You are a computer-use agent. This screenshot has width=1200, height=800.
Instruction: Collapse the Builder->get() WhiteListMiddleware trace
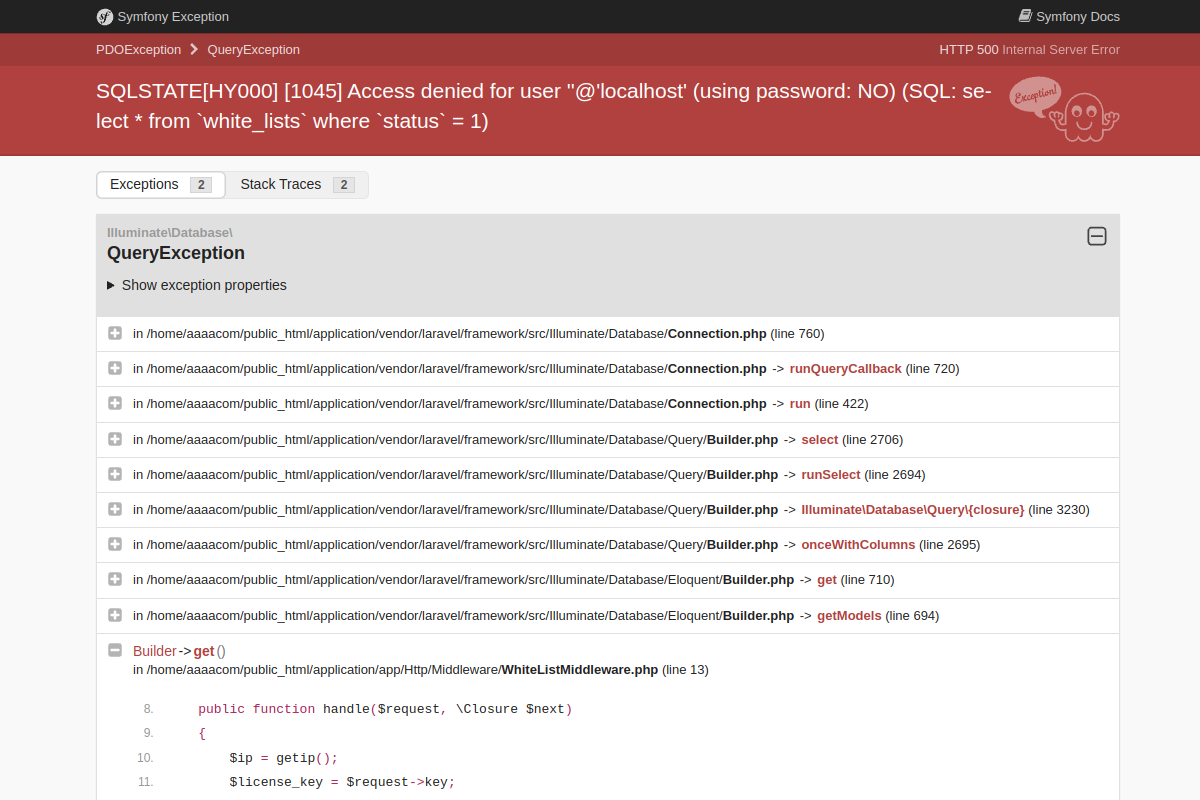point(115,650)
